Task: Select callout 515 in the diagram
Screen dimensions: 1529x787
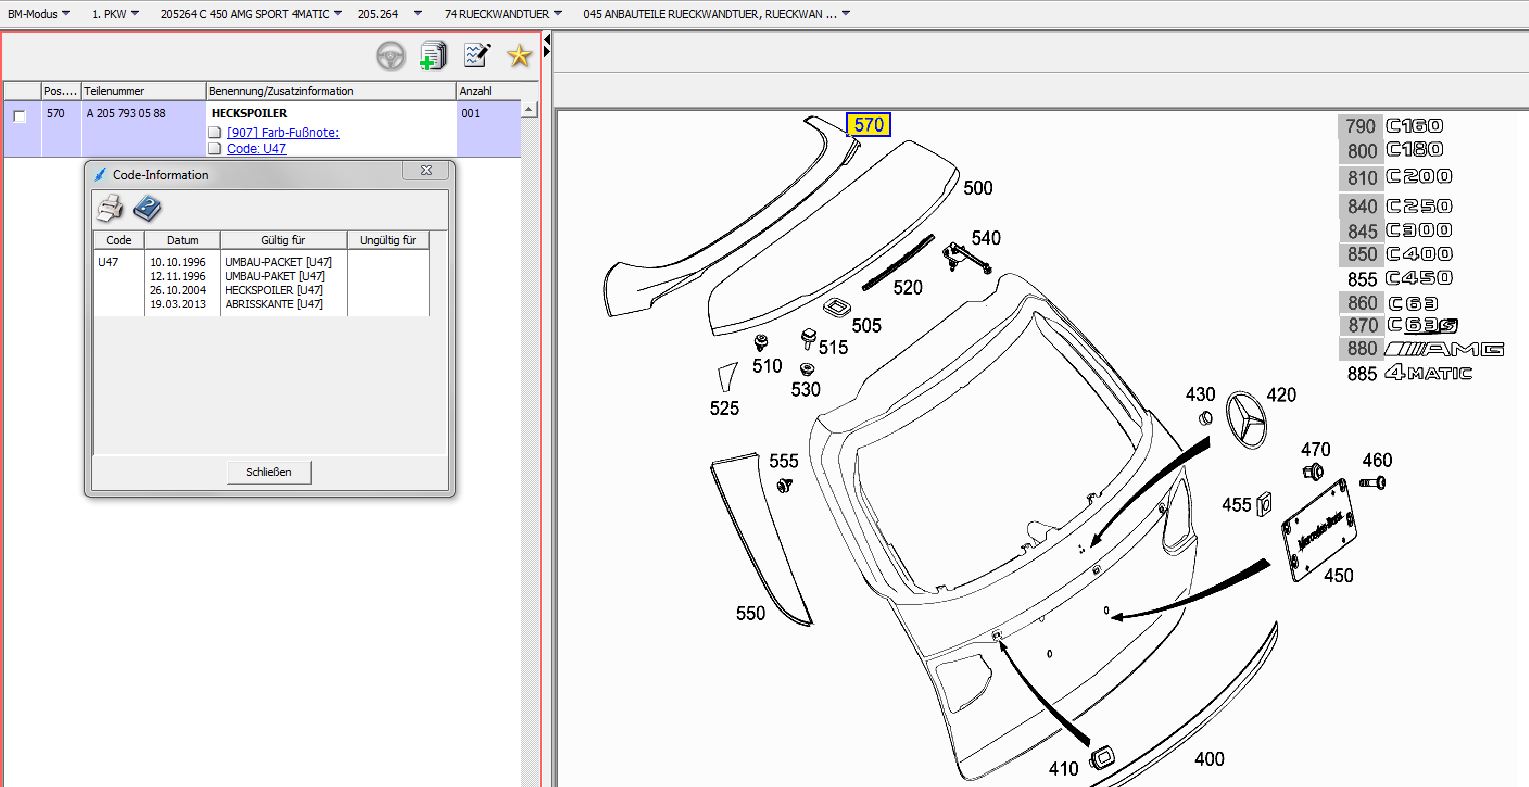Action: click(x=833, y=347)
